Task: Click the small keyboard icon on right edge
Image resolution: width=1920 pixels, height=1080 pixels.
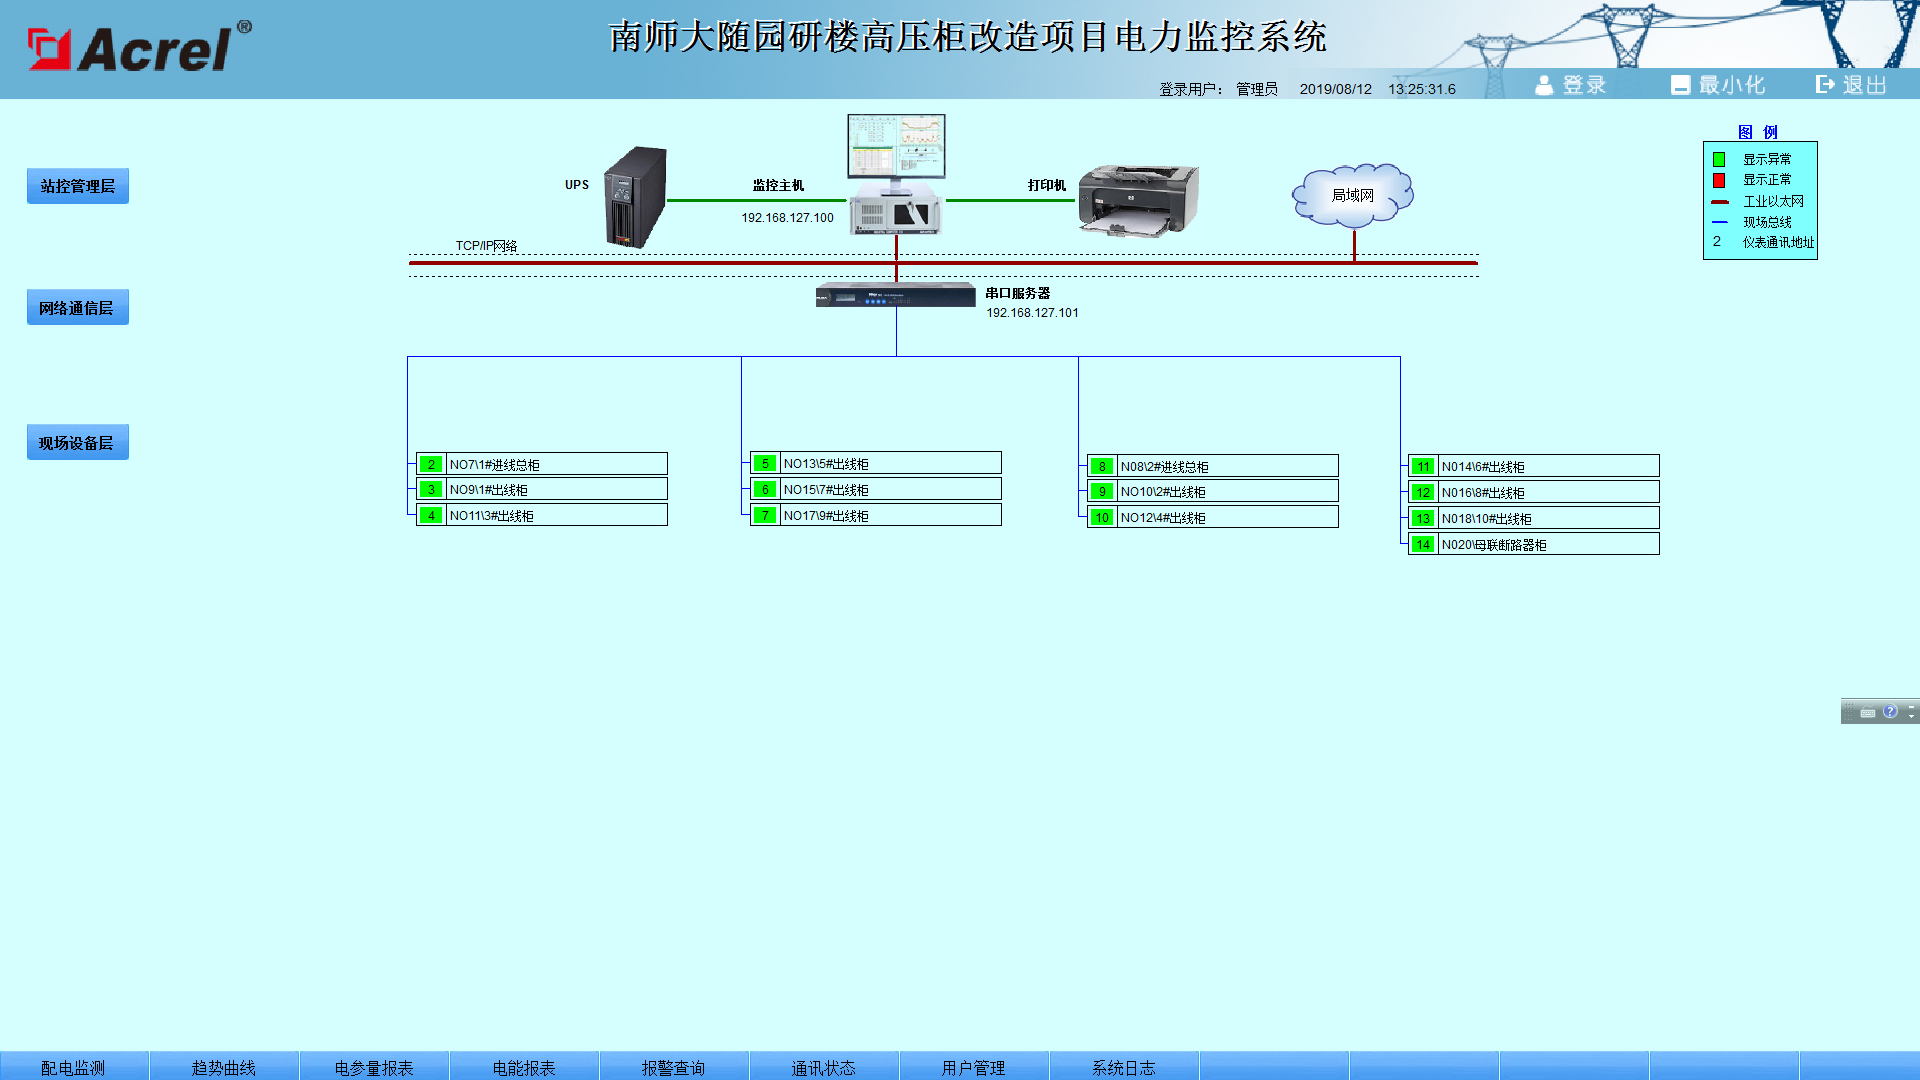Action: click(x=1867, y=712)
